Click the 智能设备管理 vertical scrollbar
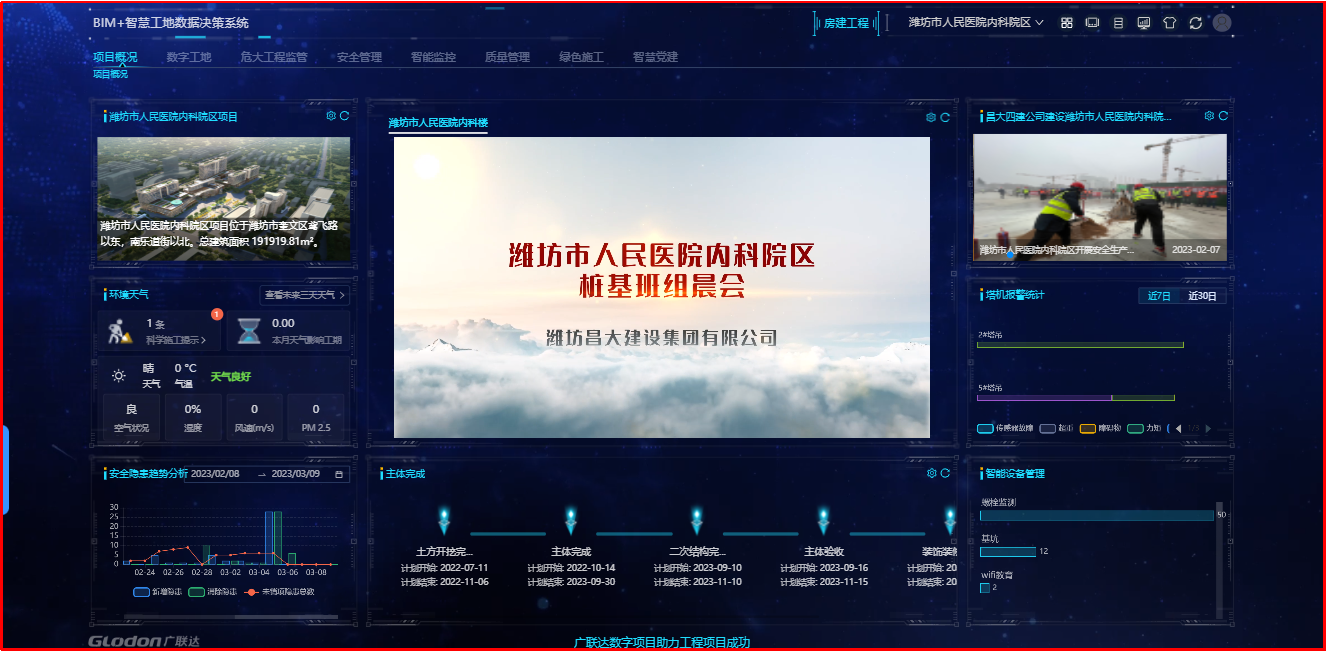This screenshot has width=1327, height=652. [1219, 560]
